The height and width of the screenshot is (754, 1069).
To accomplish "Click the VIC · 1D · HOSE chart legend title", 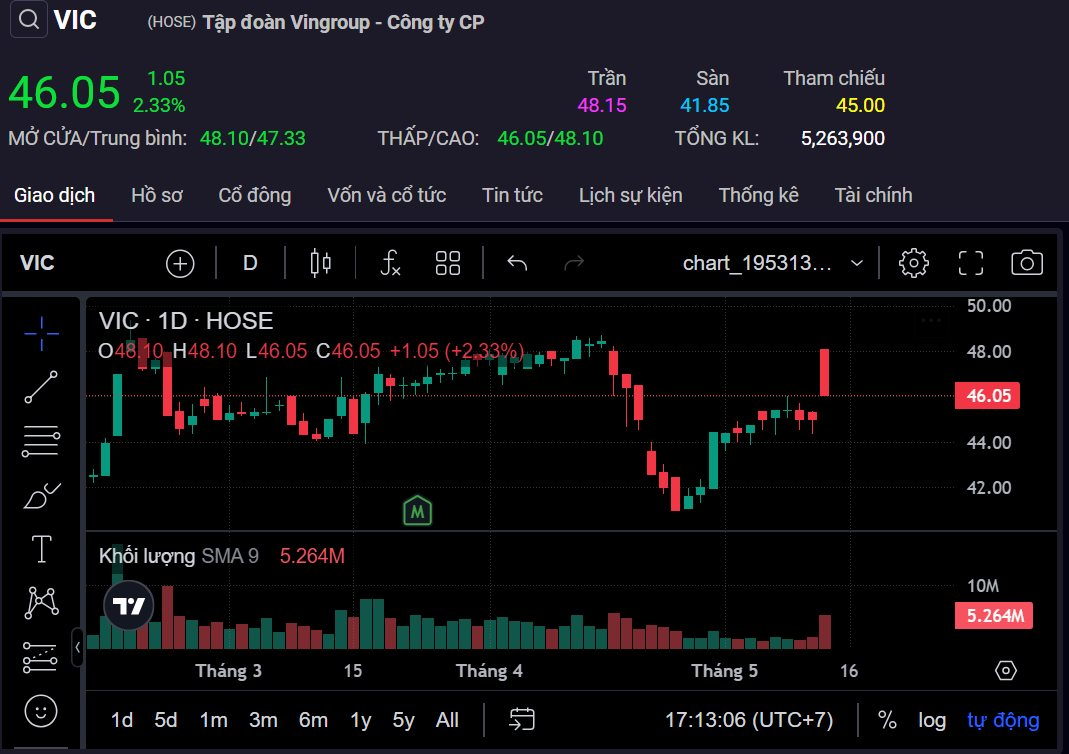I will coord(185,320).
